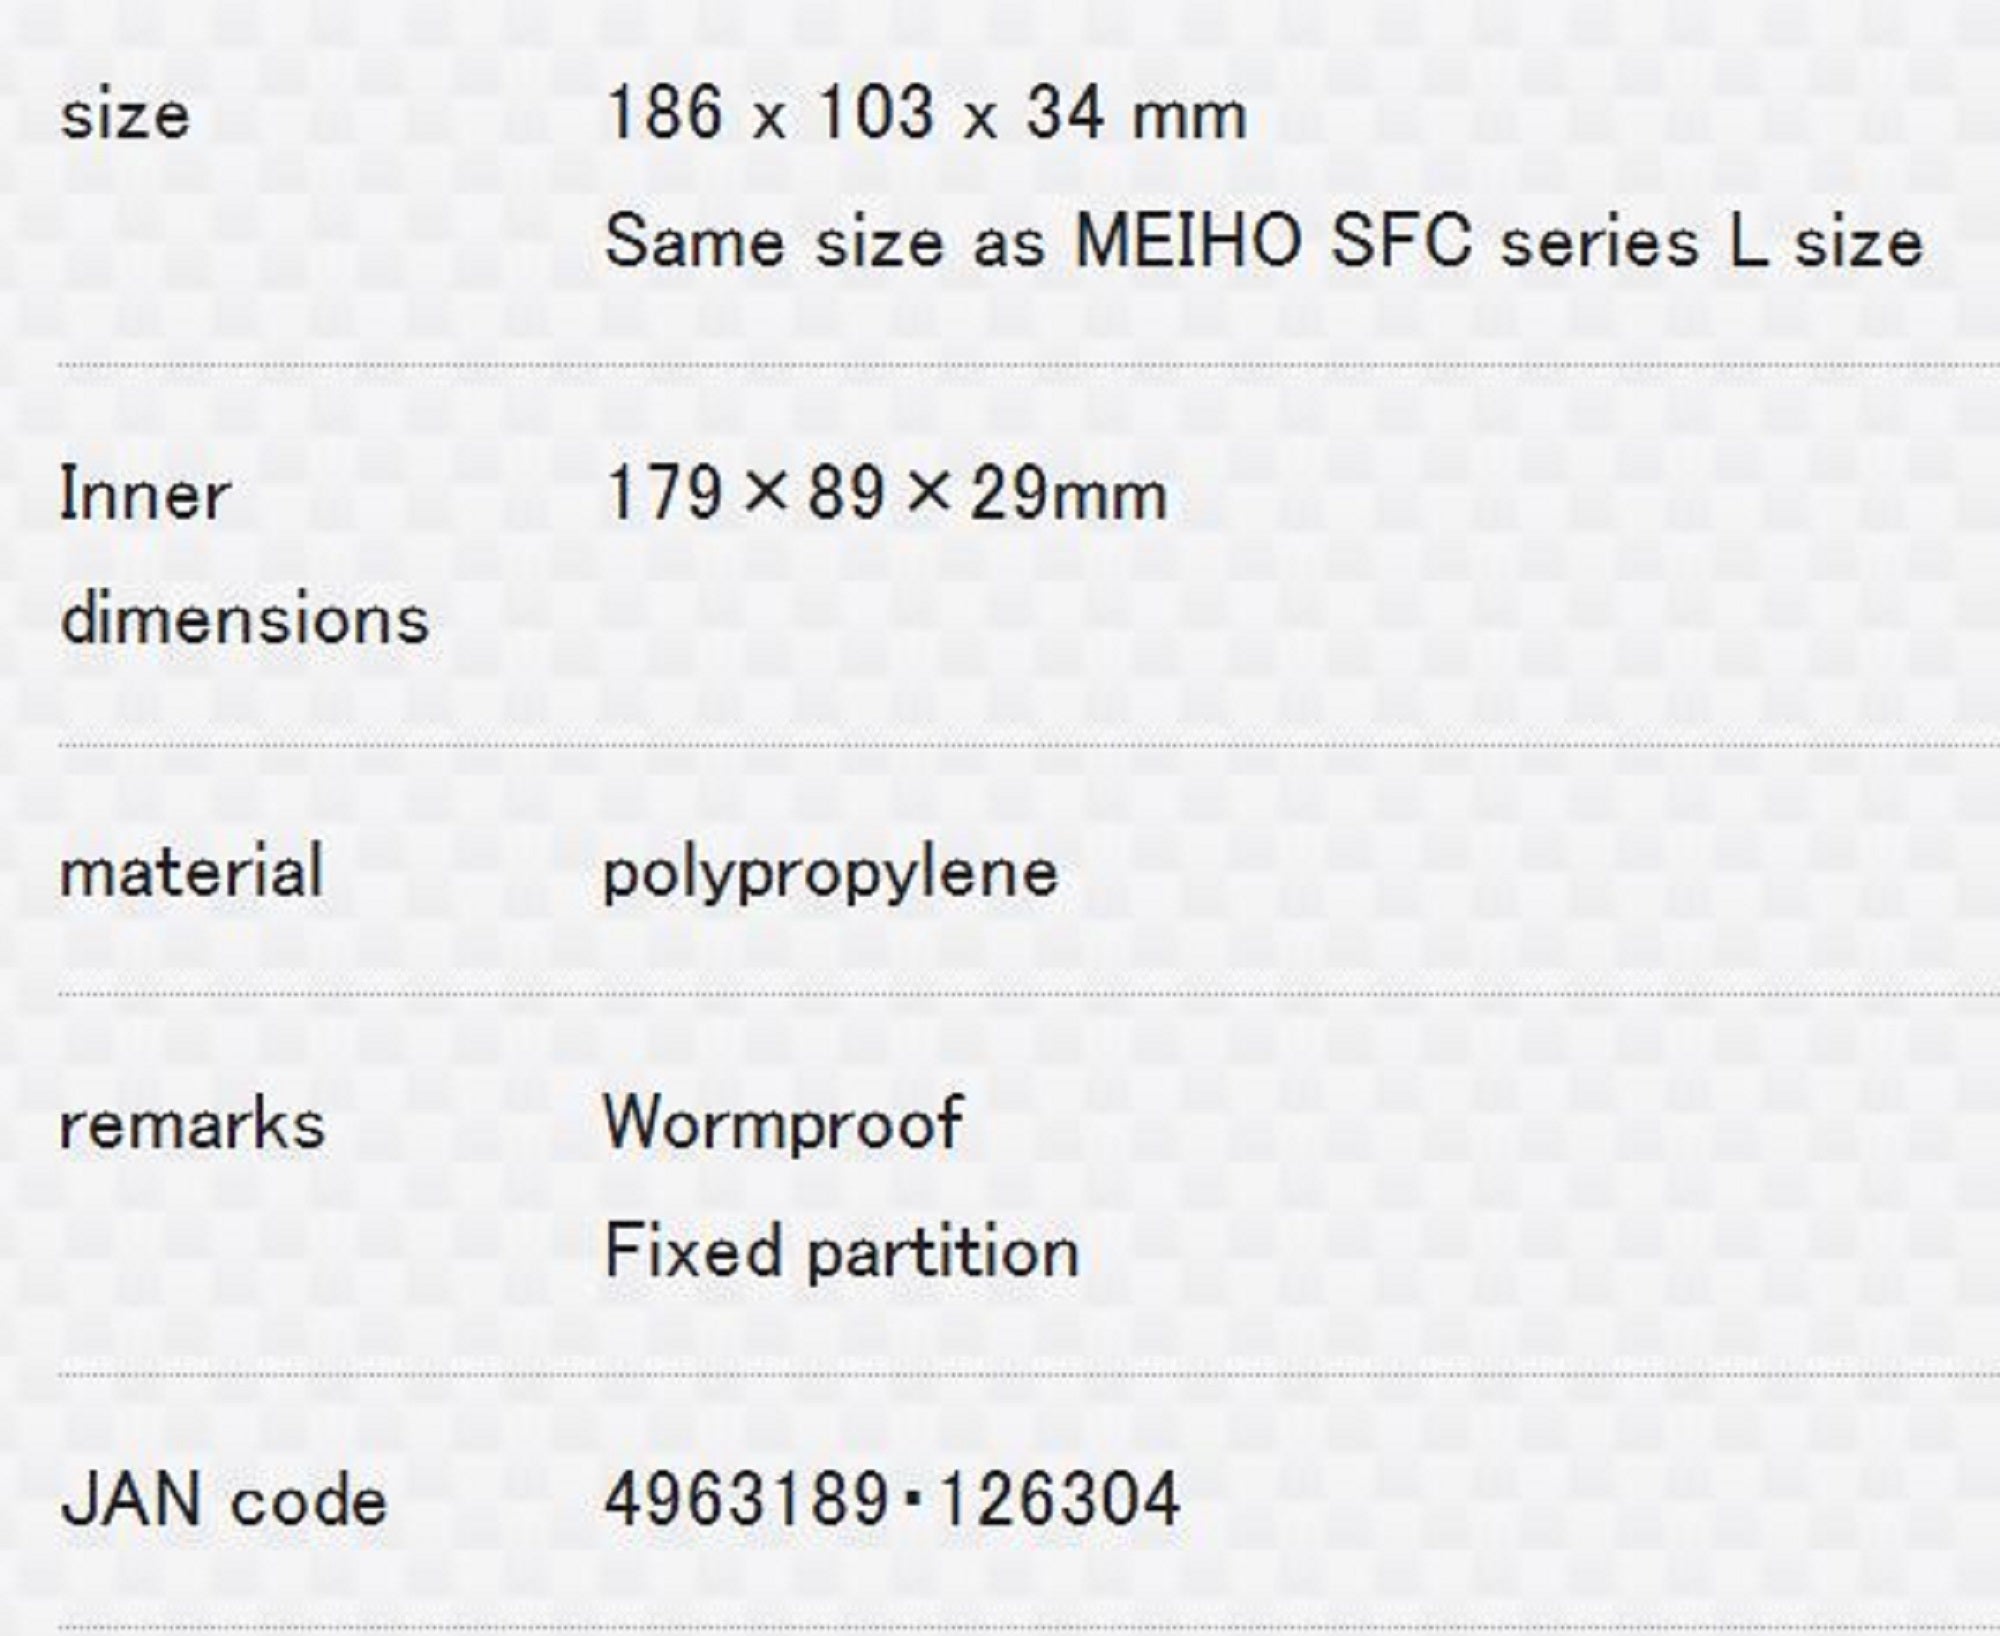The height and width of the screenshot is (1636, 2000).
Task: Click the word "partition" in remarks
Action: point(943,1252)
